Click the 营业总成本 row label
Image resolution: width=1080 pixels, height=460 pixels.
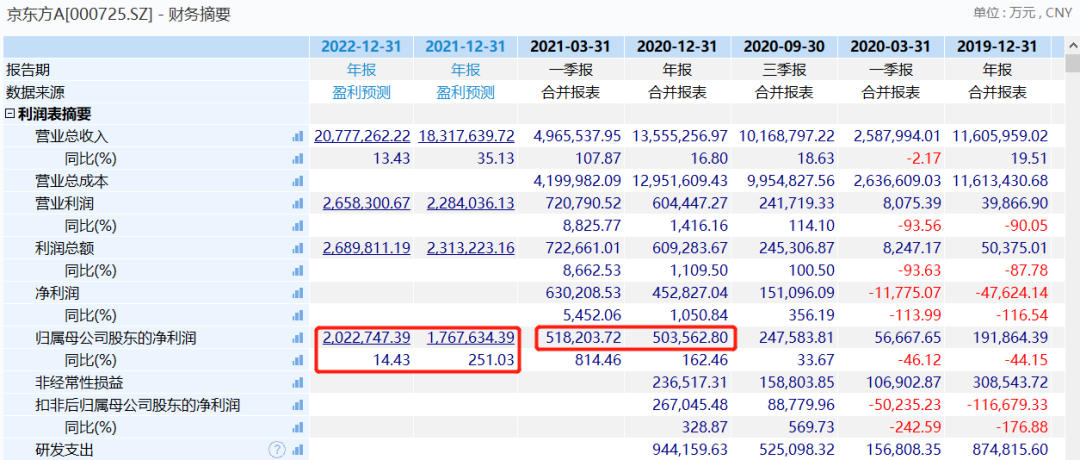[72, 182]
